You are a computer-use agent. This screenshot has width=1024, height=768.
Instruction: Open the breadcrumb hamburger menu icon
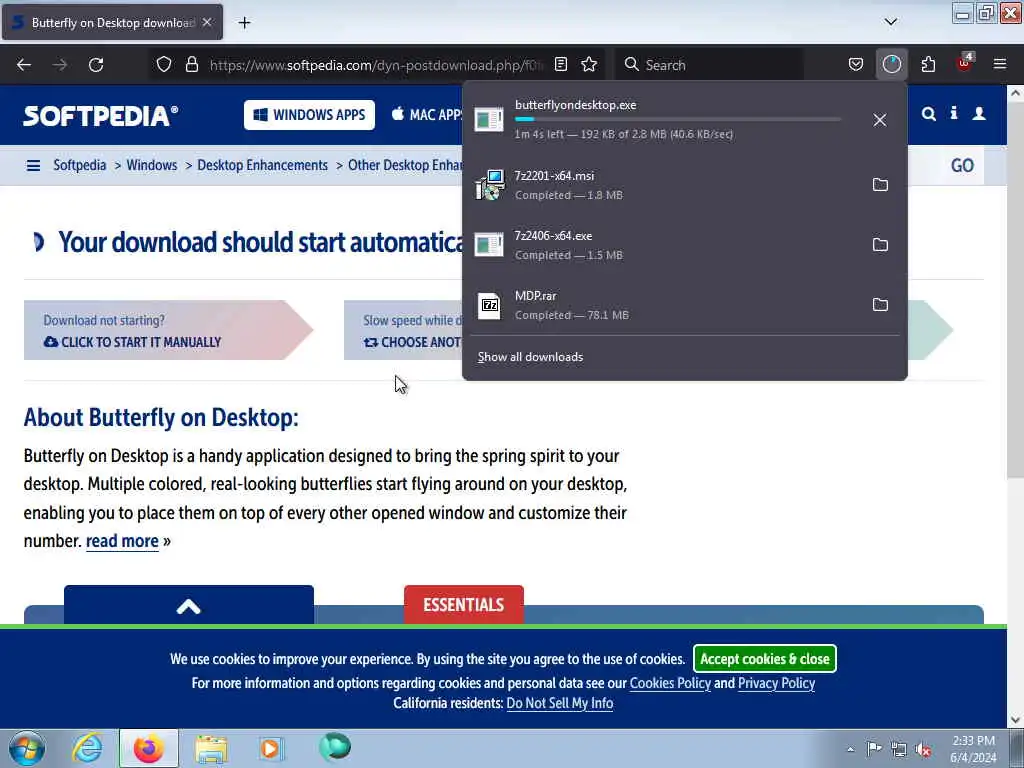[x=33, y=166]
